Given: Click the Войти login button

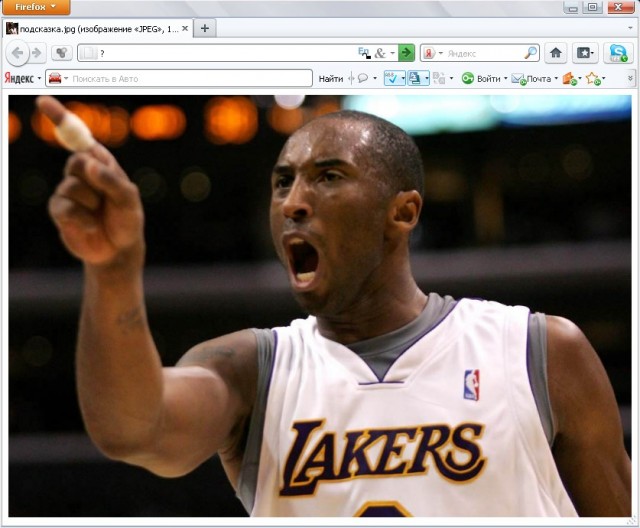Looking at the screenshot, I should click(489, 79).
